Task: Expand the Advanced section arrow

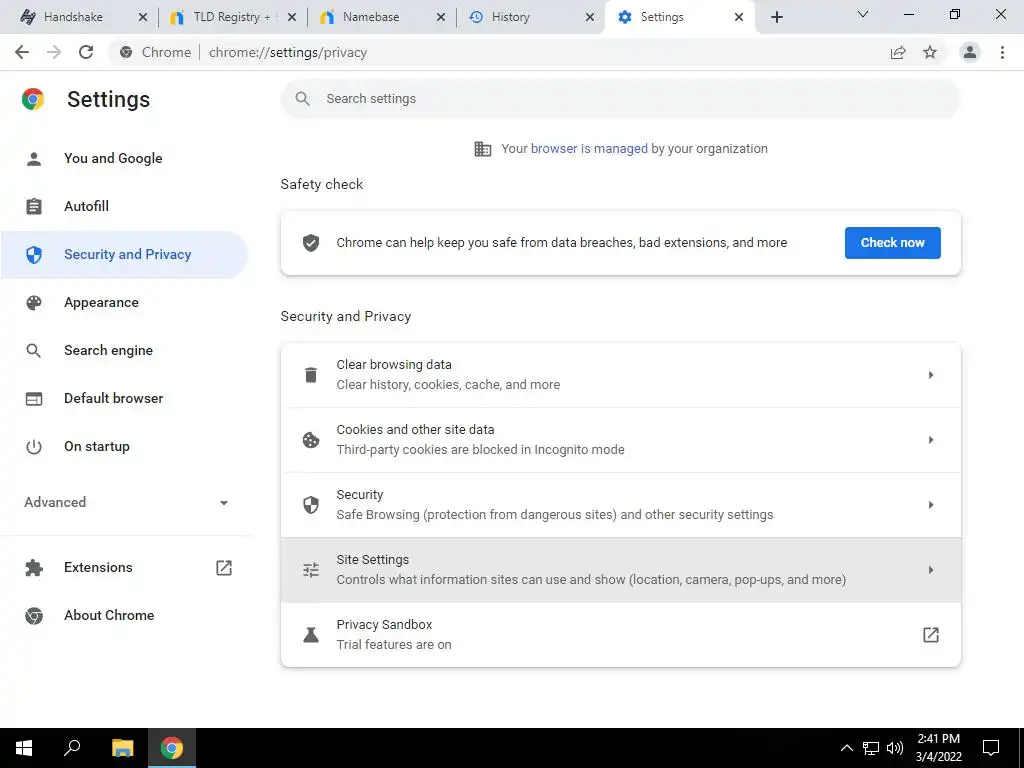Action: click(x=224, y=503)
